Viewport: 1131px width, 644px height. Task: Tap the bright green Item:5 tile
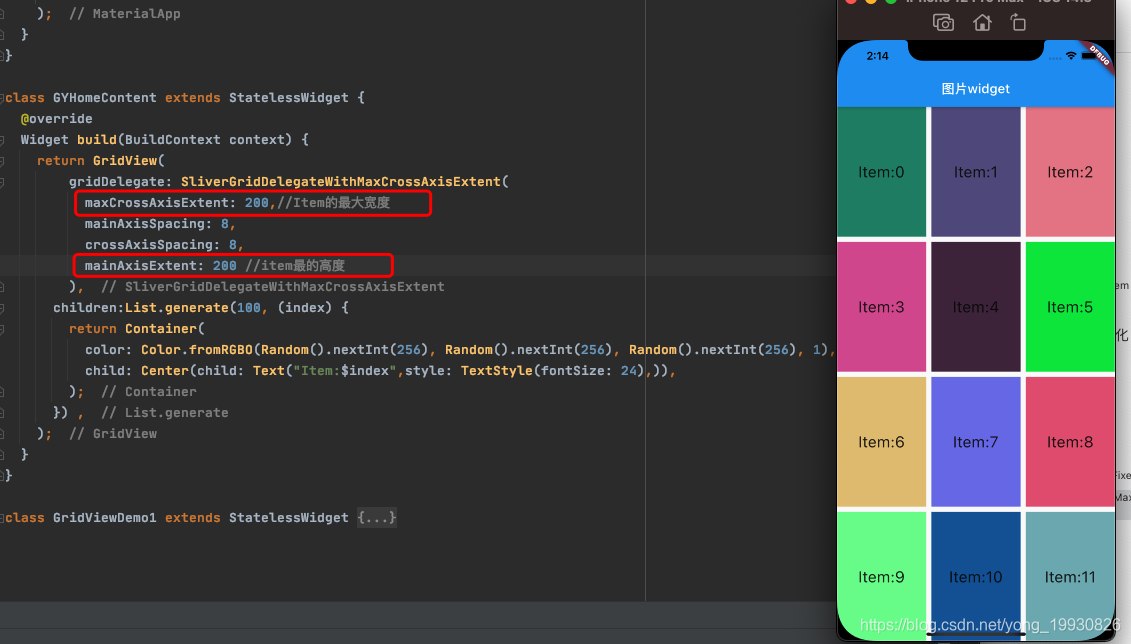coord(1070,306)
